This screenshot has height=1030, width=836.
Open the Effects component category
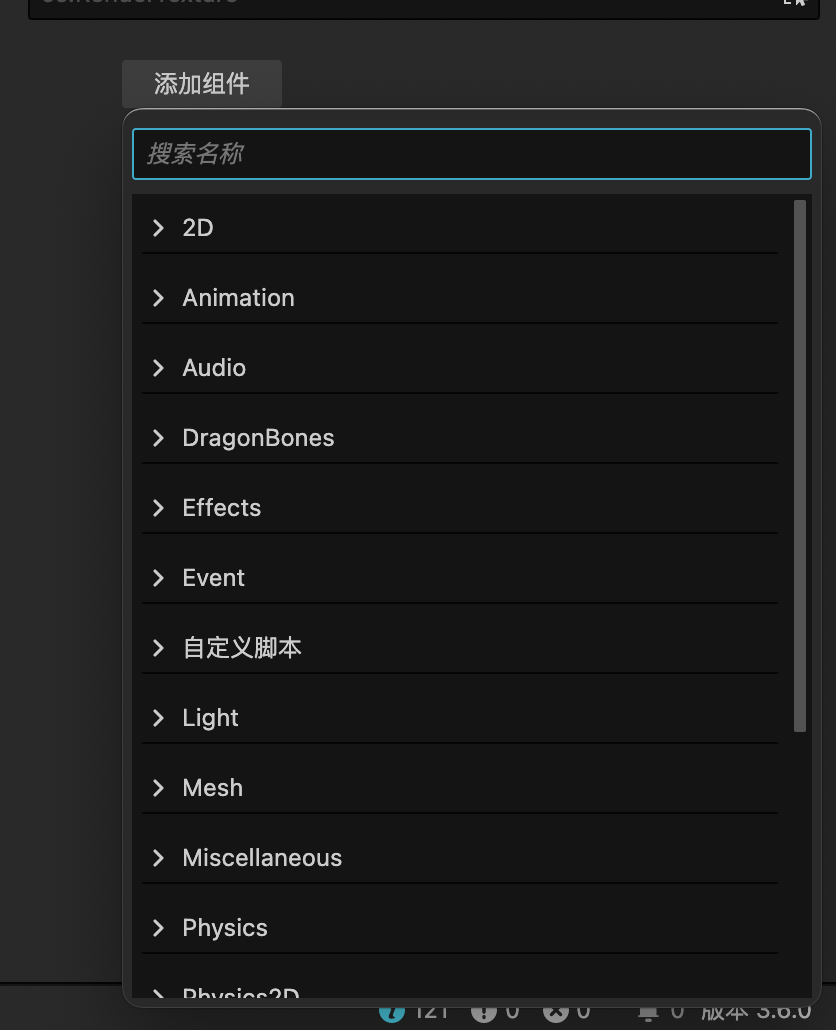(x=221, y=508)
